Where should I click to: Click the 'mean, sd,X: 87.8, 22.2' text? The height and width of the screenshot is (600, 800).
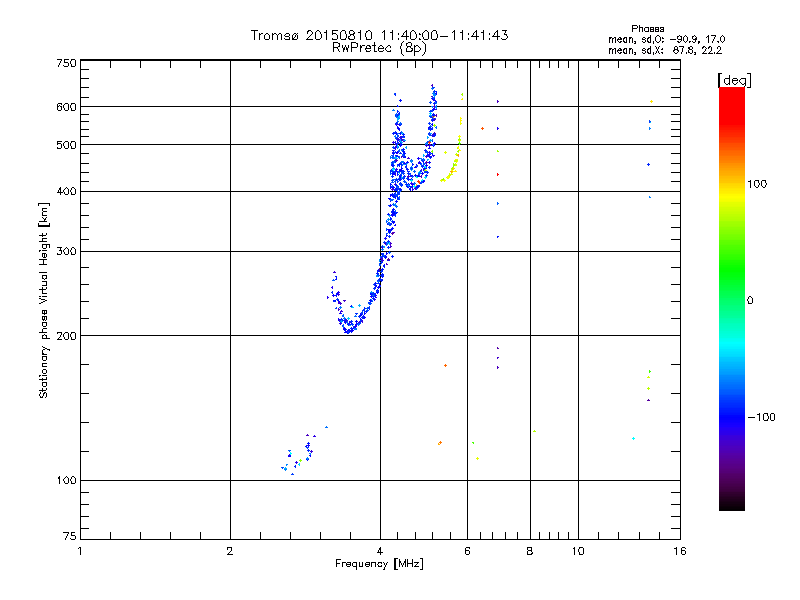[665, 50]
